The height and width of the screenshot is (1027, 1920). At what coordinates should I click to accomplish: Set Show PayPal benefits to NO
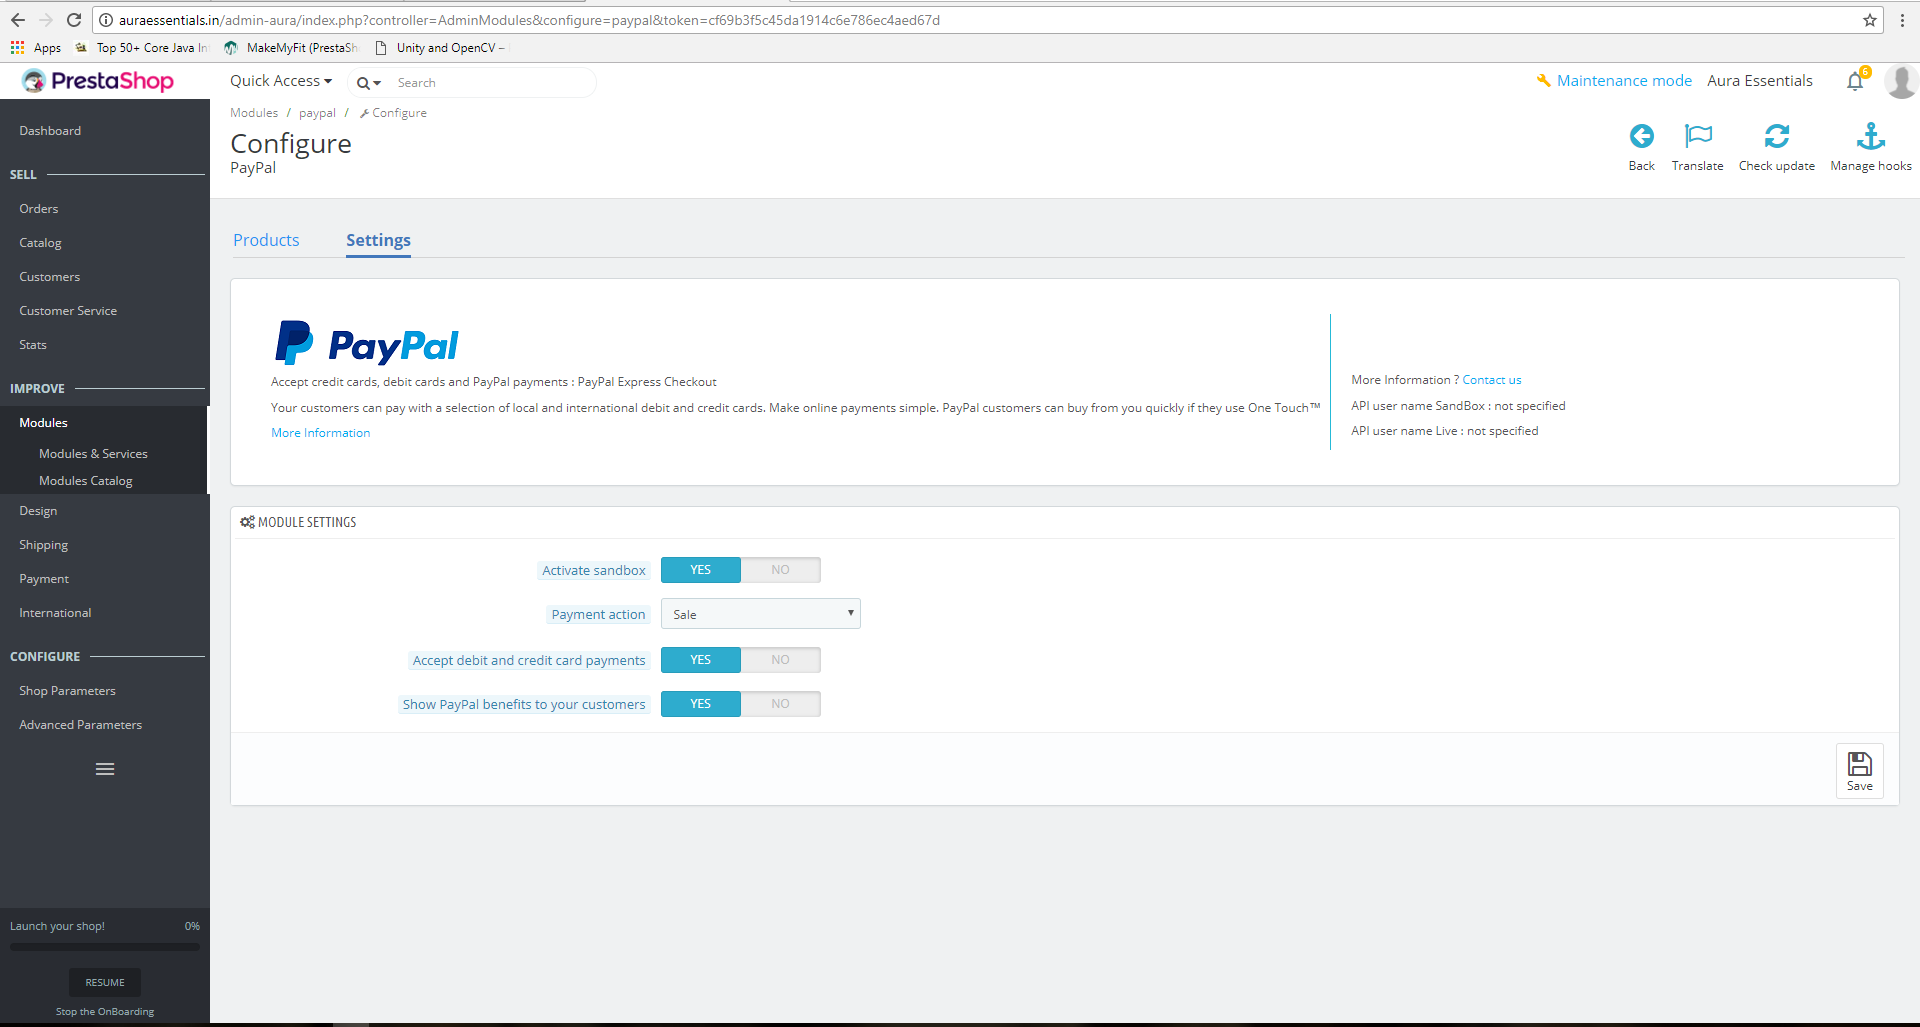(781, 704)
